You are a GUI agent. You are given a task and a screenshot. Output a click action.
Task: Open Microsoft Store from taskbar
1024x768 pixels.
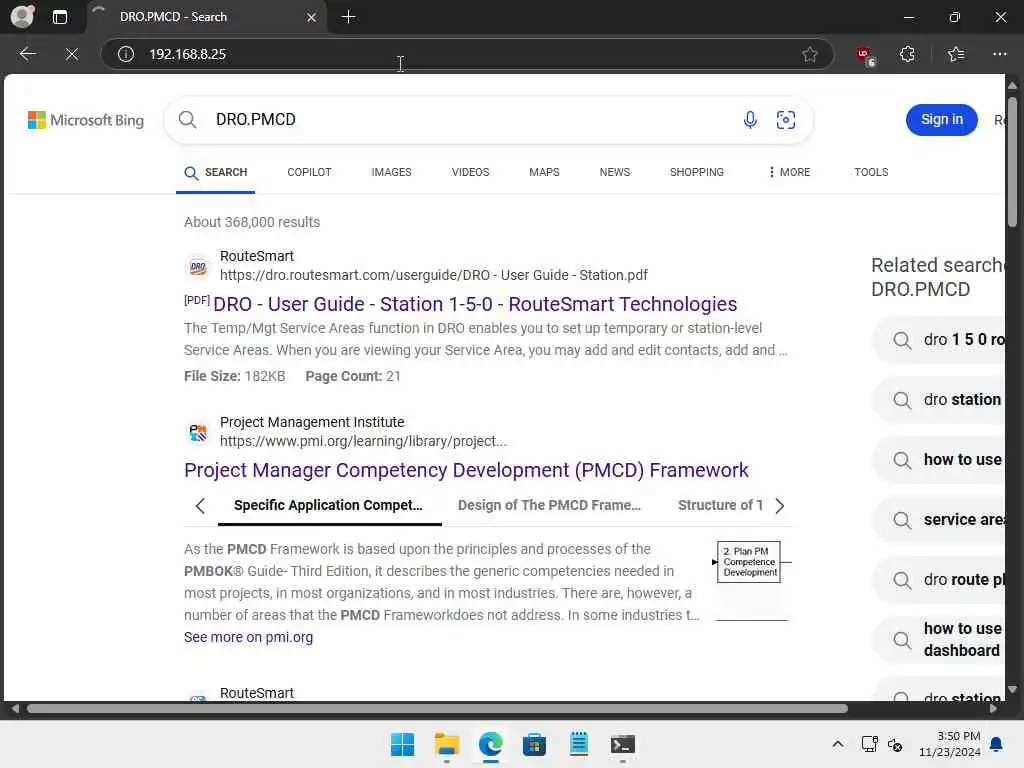coord(534,744)
